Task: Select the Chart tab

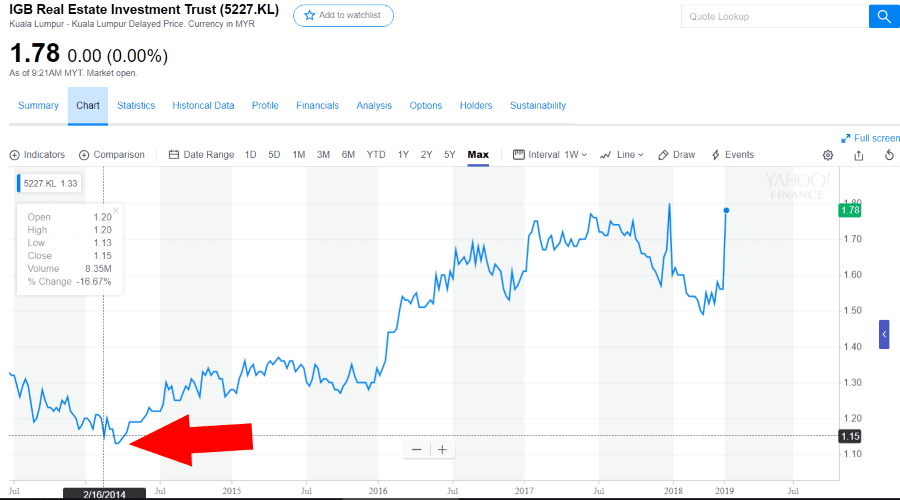Action: [88, 106]
